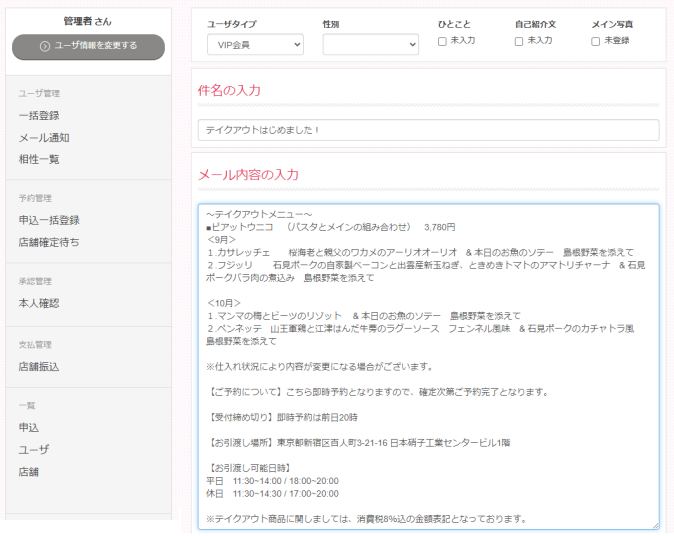This screenshot has height=536, width=674.
Task: Go to メール通知 in sidebar
Action: click(x=44, y=138)
